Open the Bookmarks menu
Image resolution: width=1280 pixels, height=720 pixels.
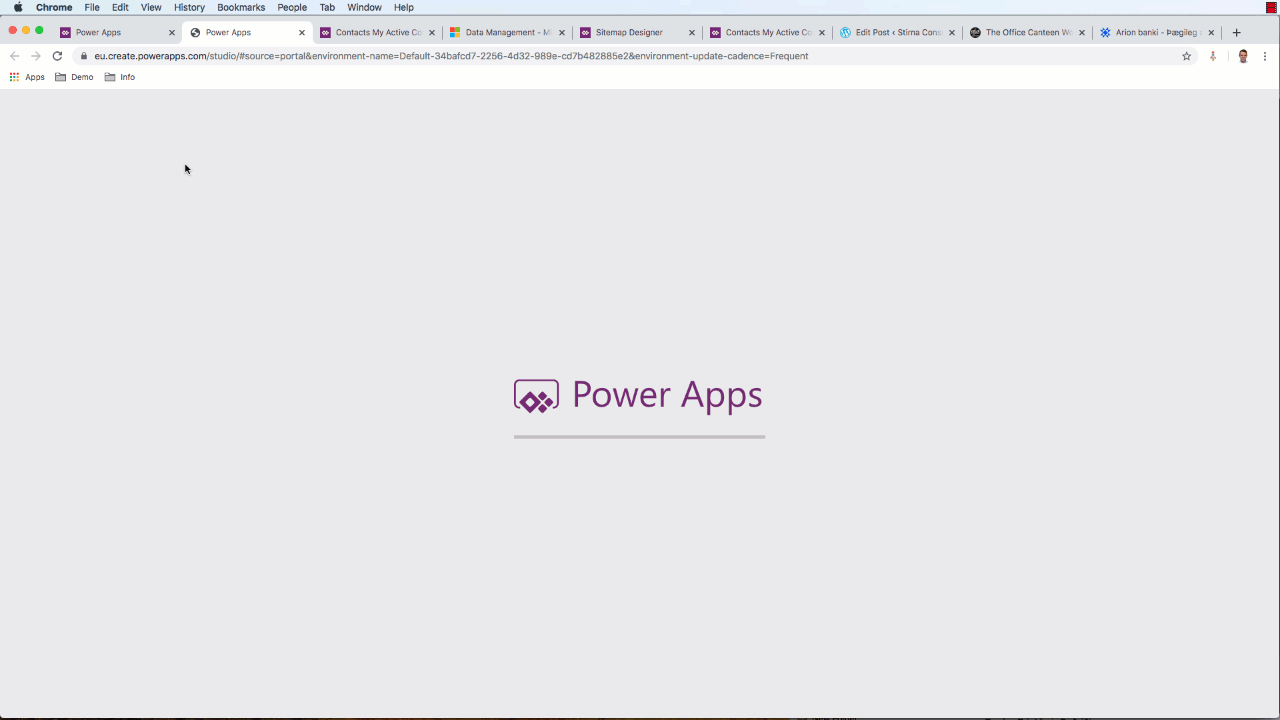241,7
